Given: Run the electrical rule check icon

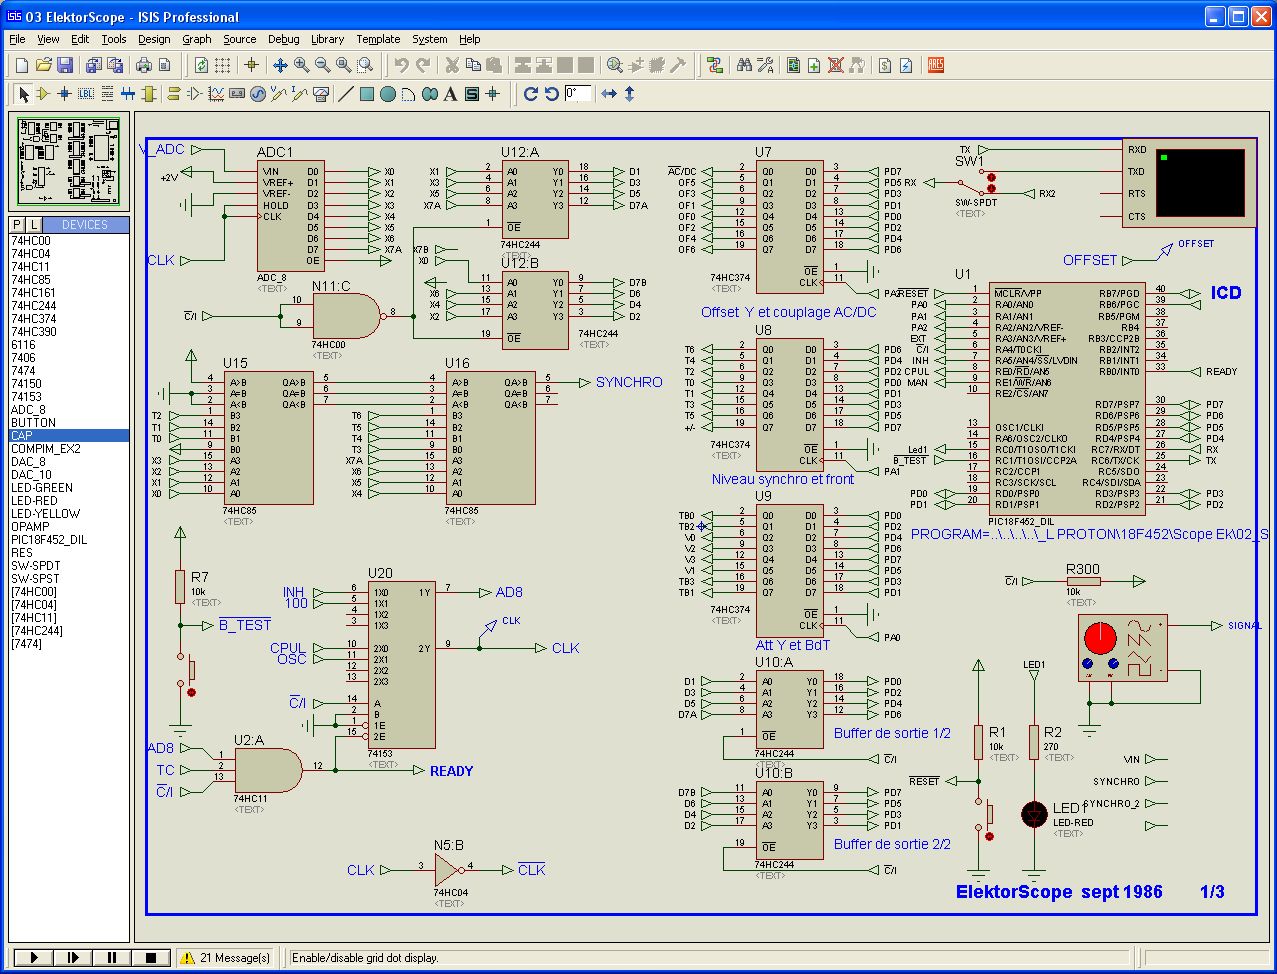Looking at the screenshot, I should point(906,65).
